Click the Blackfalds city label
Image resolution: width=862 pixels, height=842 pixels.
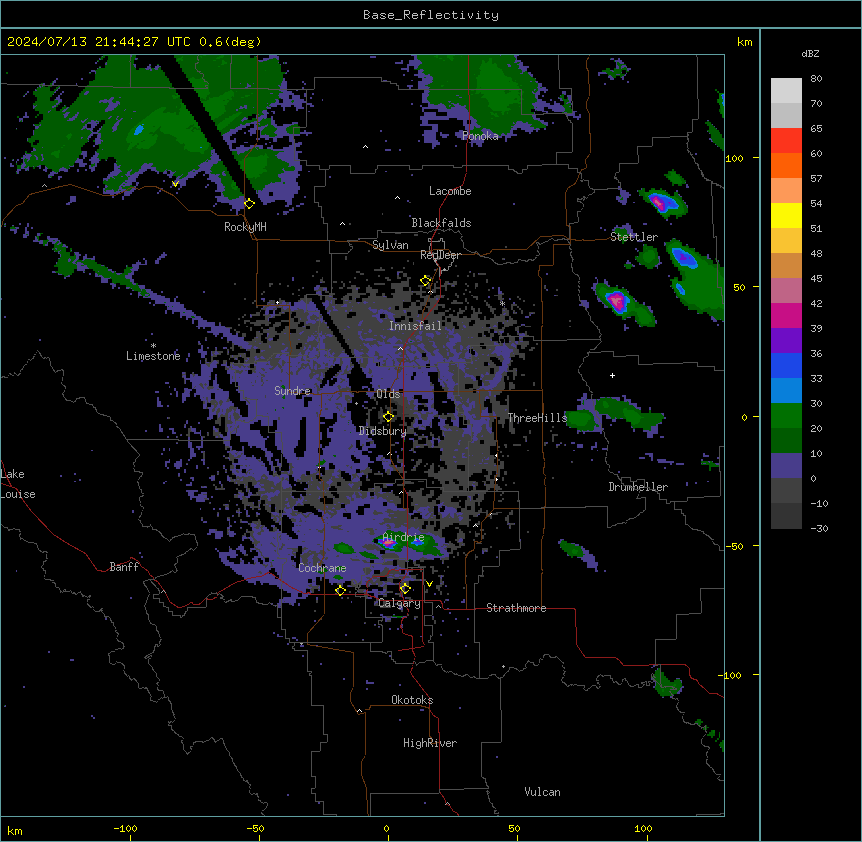tap(441, 223)
